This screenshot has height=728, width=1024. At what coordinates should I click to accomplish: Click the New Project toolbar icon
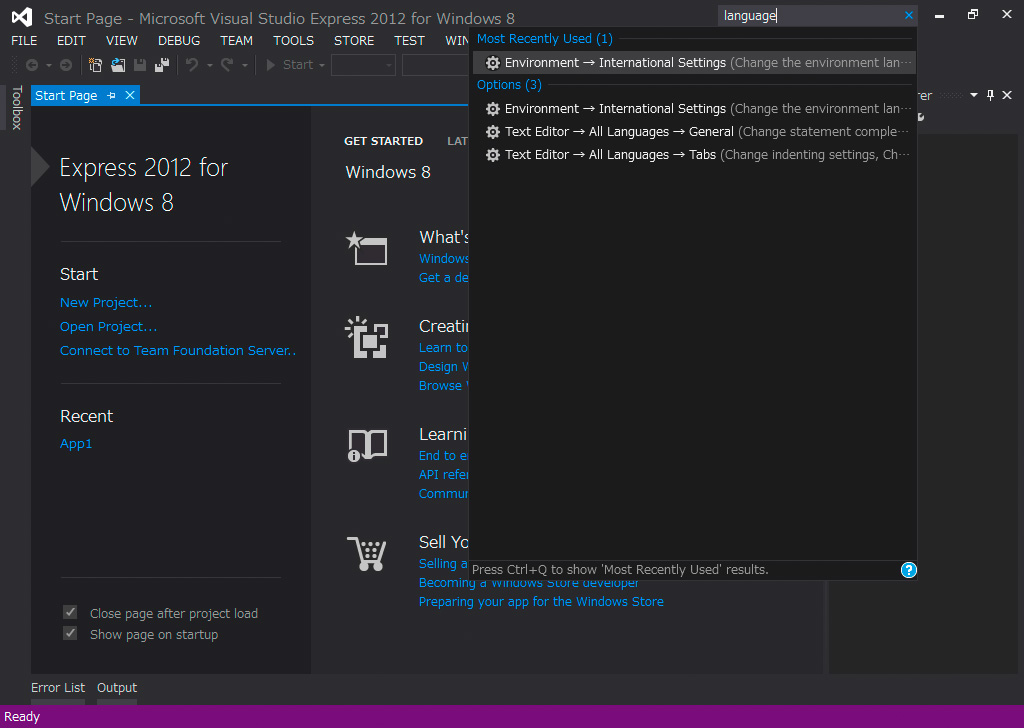pyautogui.click(x=95, y=65)
